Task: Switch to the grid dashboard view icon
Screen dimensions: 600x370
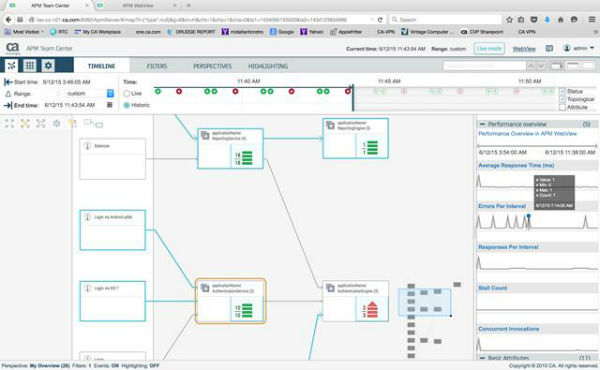Action: tap(29, 65)
